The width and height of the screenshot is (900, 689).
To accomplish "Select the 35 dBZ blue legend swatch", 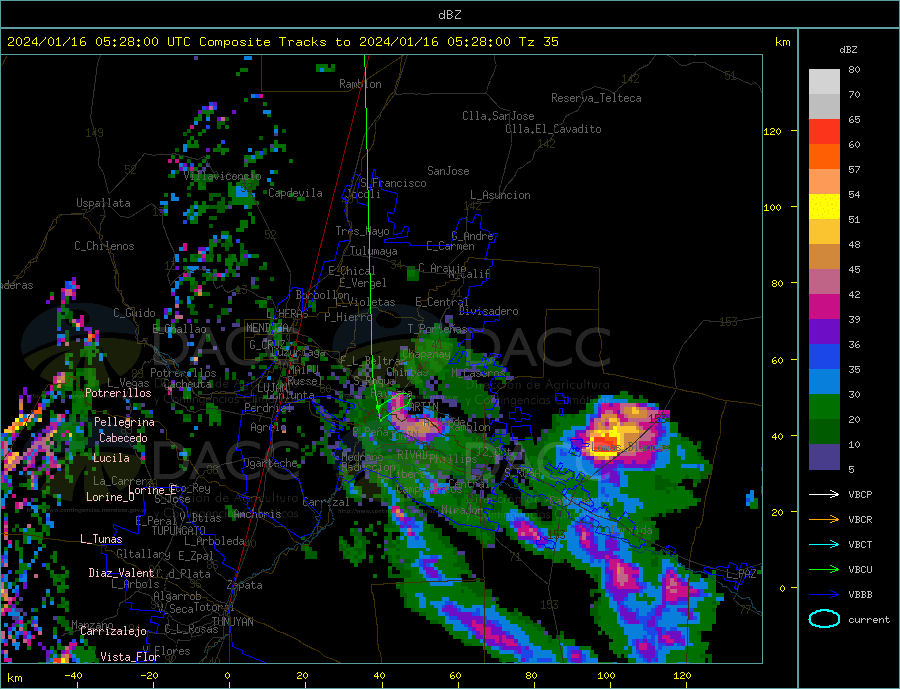I will coord(824,356).
